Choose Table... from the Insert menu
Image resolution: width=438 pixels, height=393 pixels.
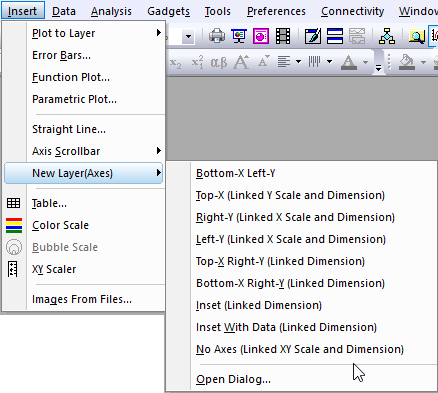pyautogui.click(x=49, y=203)
